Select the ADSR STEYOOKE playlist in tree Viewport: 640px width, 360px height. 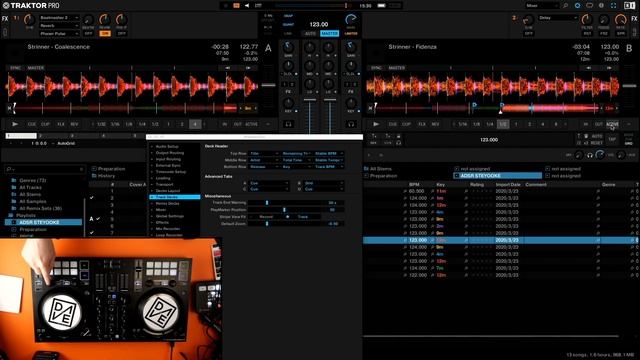coord(44,222)
